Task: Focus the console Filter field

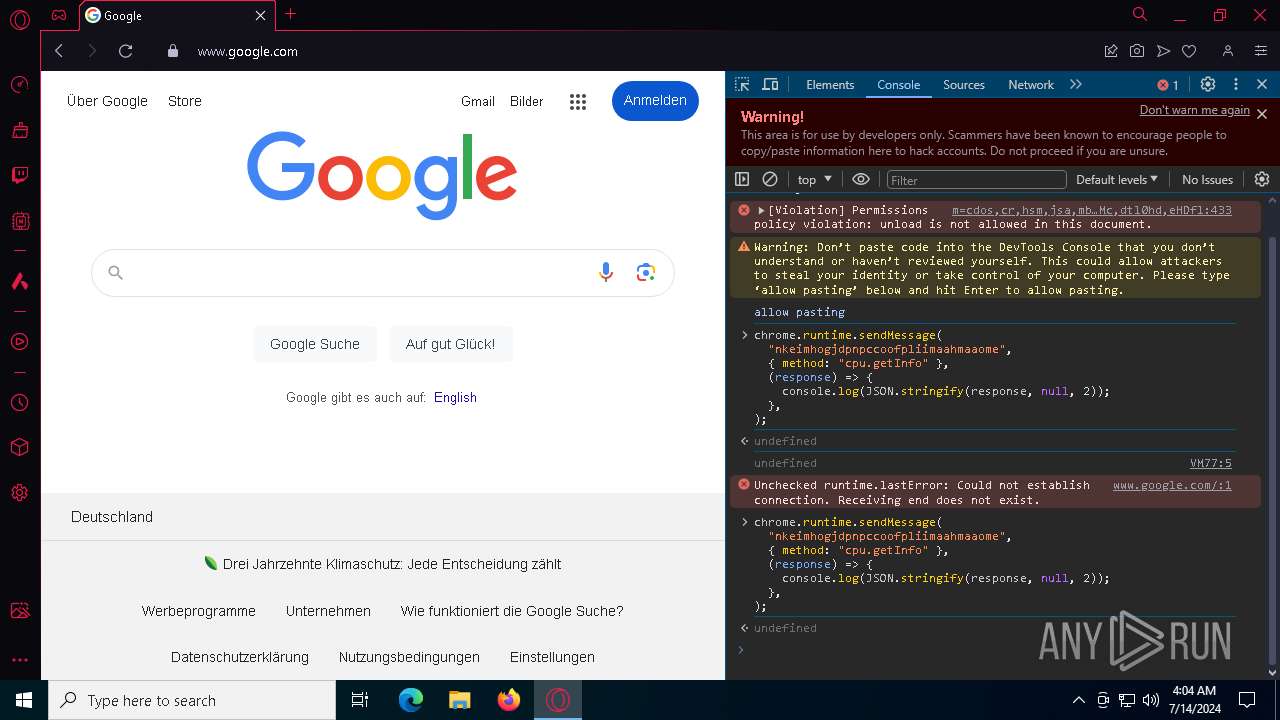Action: point(976,180)
